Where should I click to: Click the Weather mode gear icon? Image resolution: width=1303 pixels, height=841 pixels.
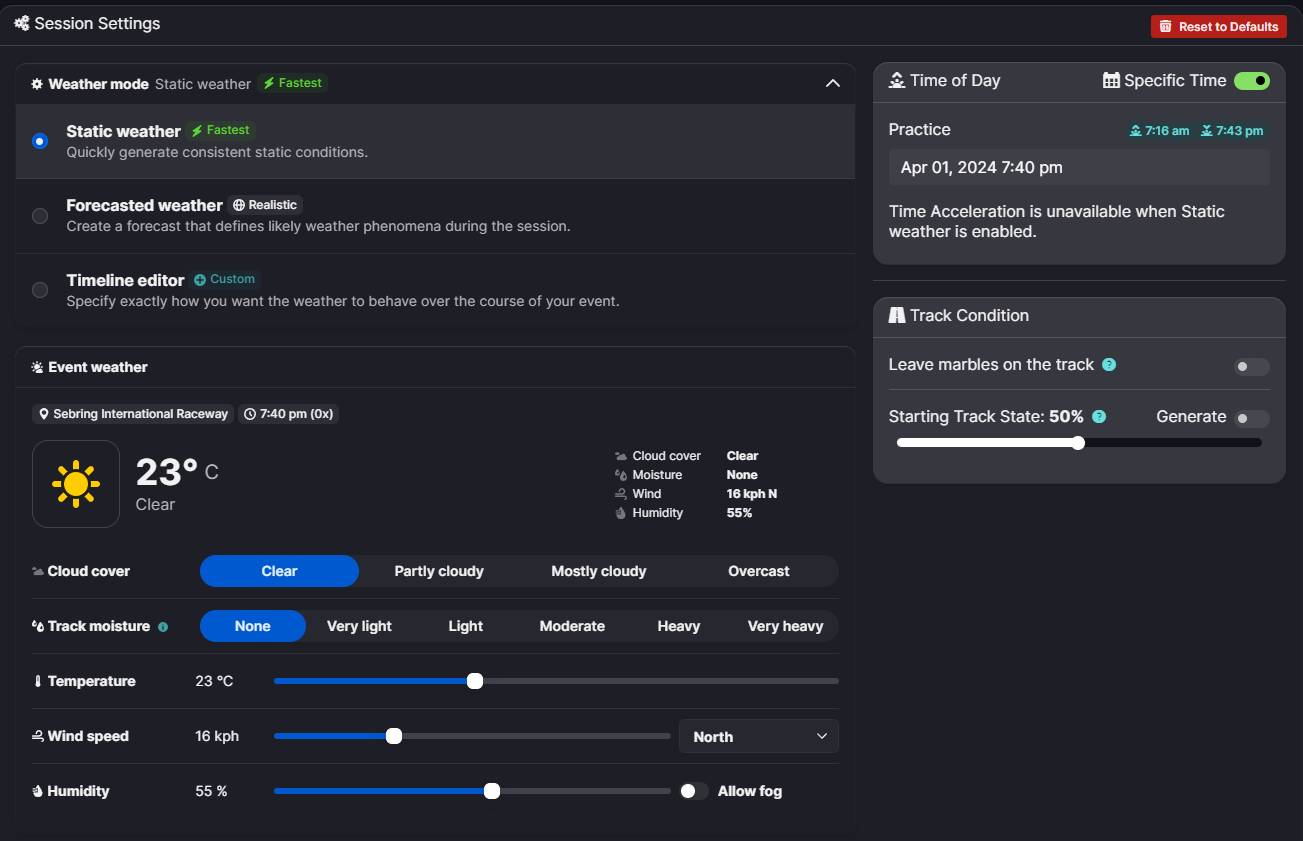pyautogui.click(x=37, y=84)
